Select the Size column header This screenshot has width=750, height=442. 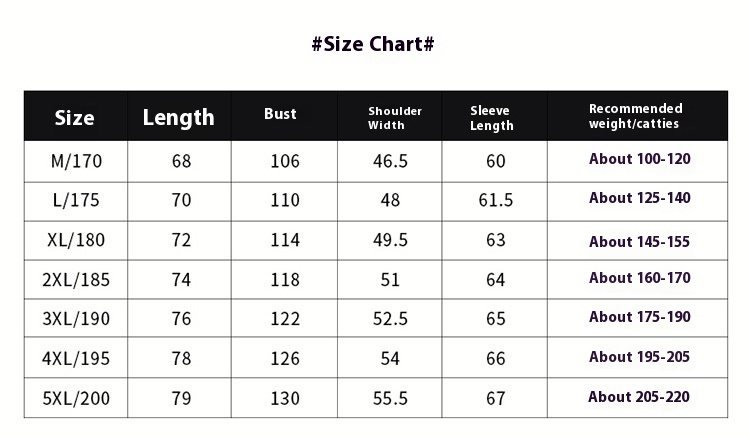coord(75,118)
